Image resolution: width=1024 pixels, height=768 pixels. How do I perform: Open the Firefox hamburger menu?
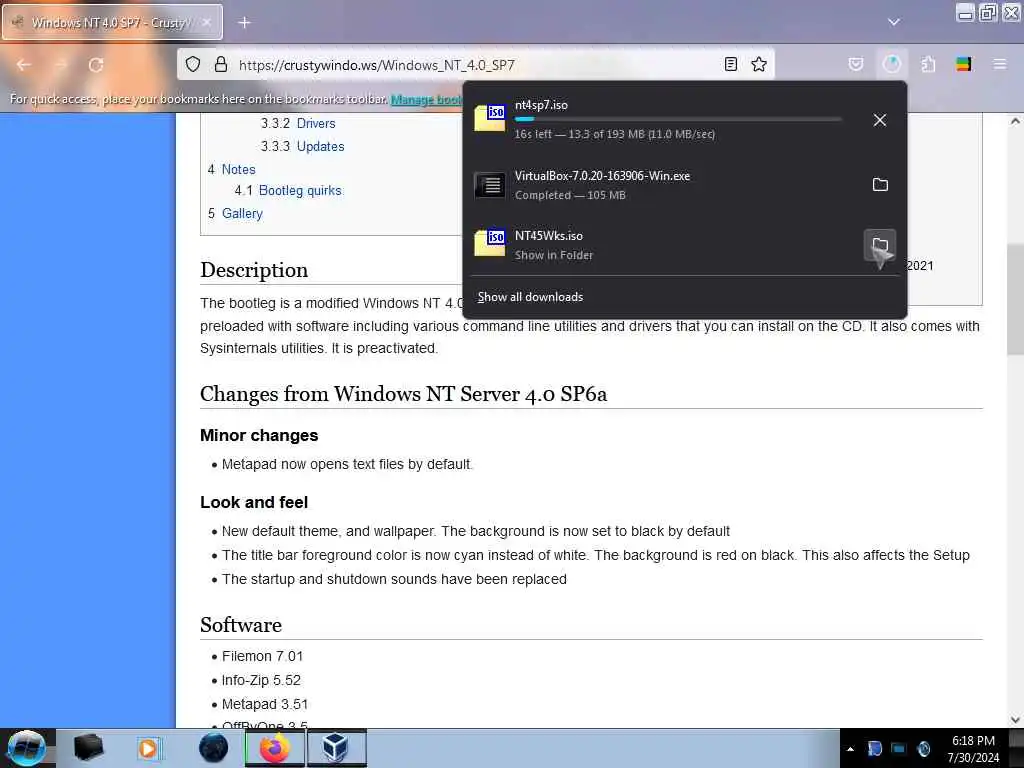(x=999, y=64)
